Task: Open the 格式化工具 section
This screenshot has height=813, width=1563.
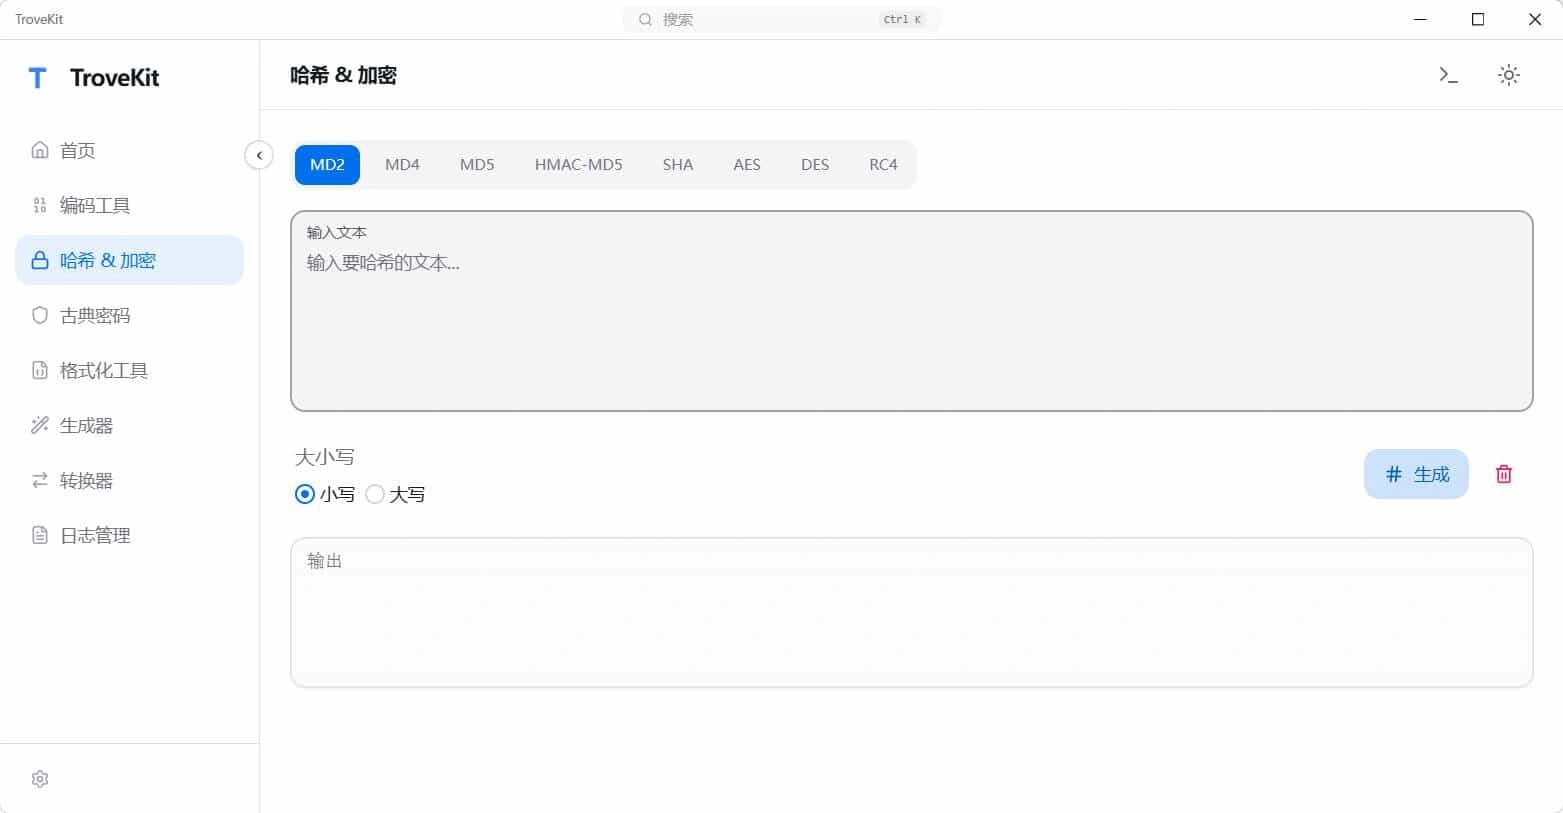Action: (x=106, y=370)
